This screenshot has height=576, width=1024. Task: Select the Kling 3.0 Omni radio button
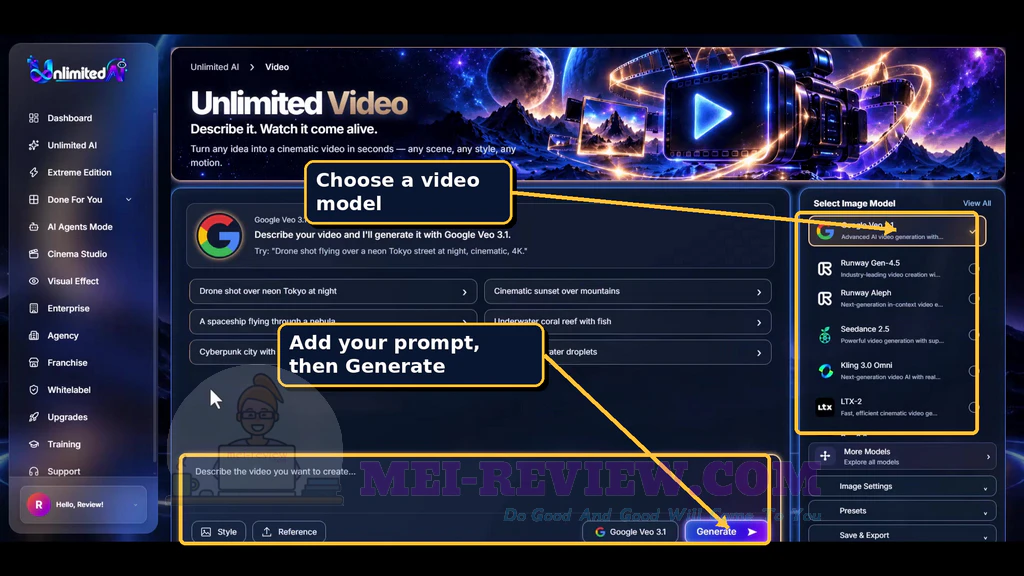coord(974,371)
